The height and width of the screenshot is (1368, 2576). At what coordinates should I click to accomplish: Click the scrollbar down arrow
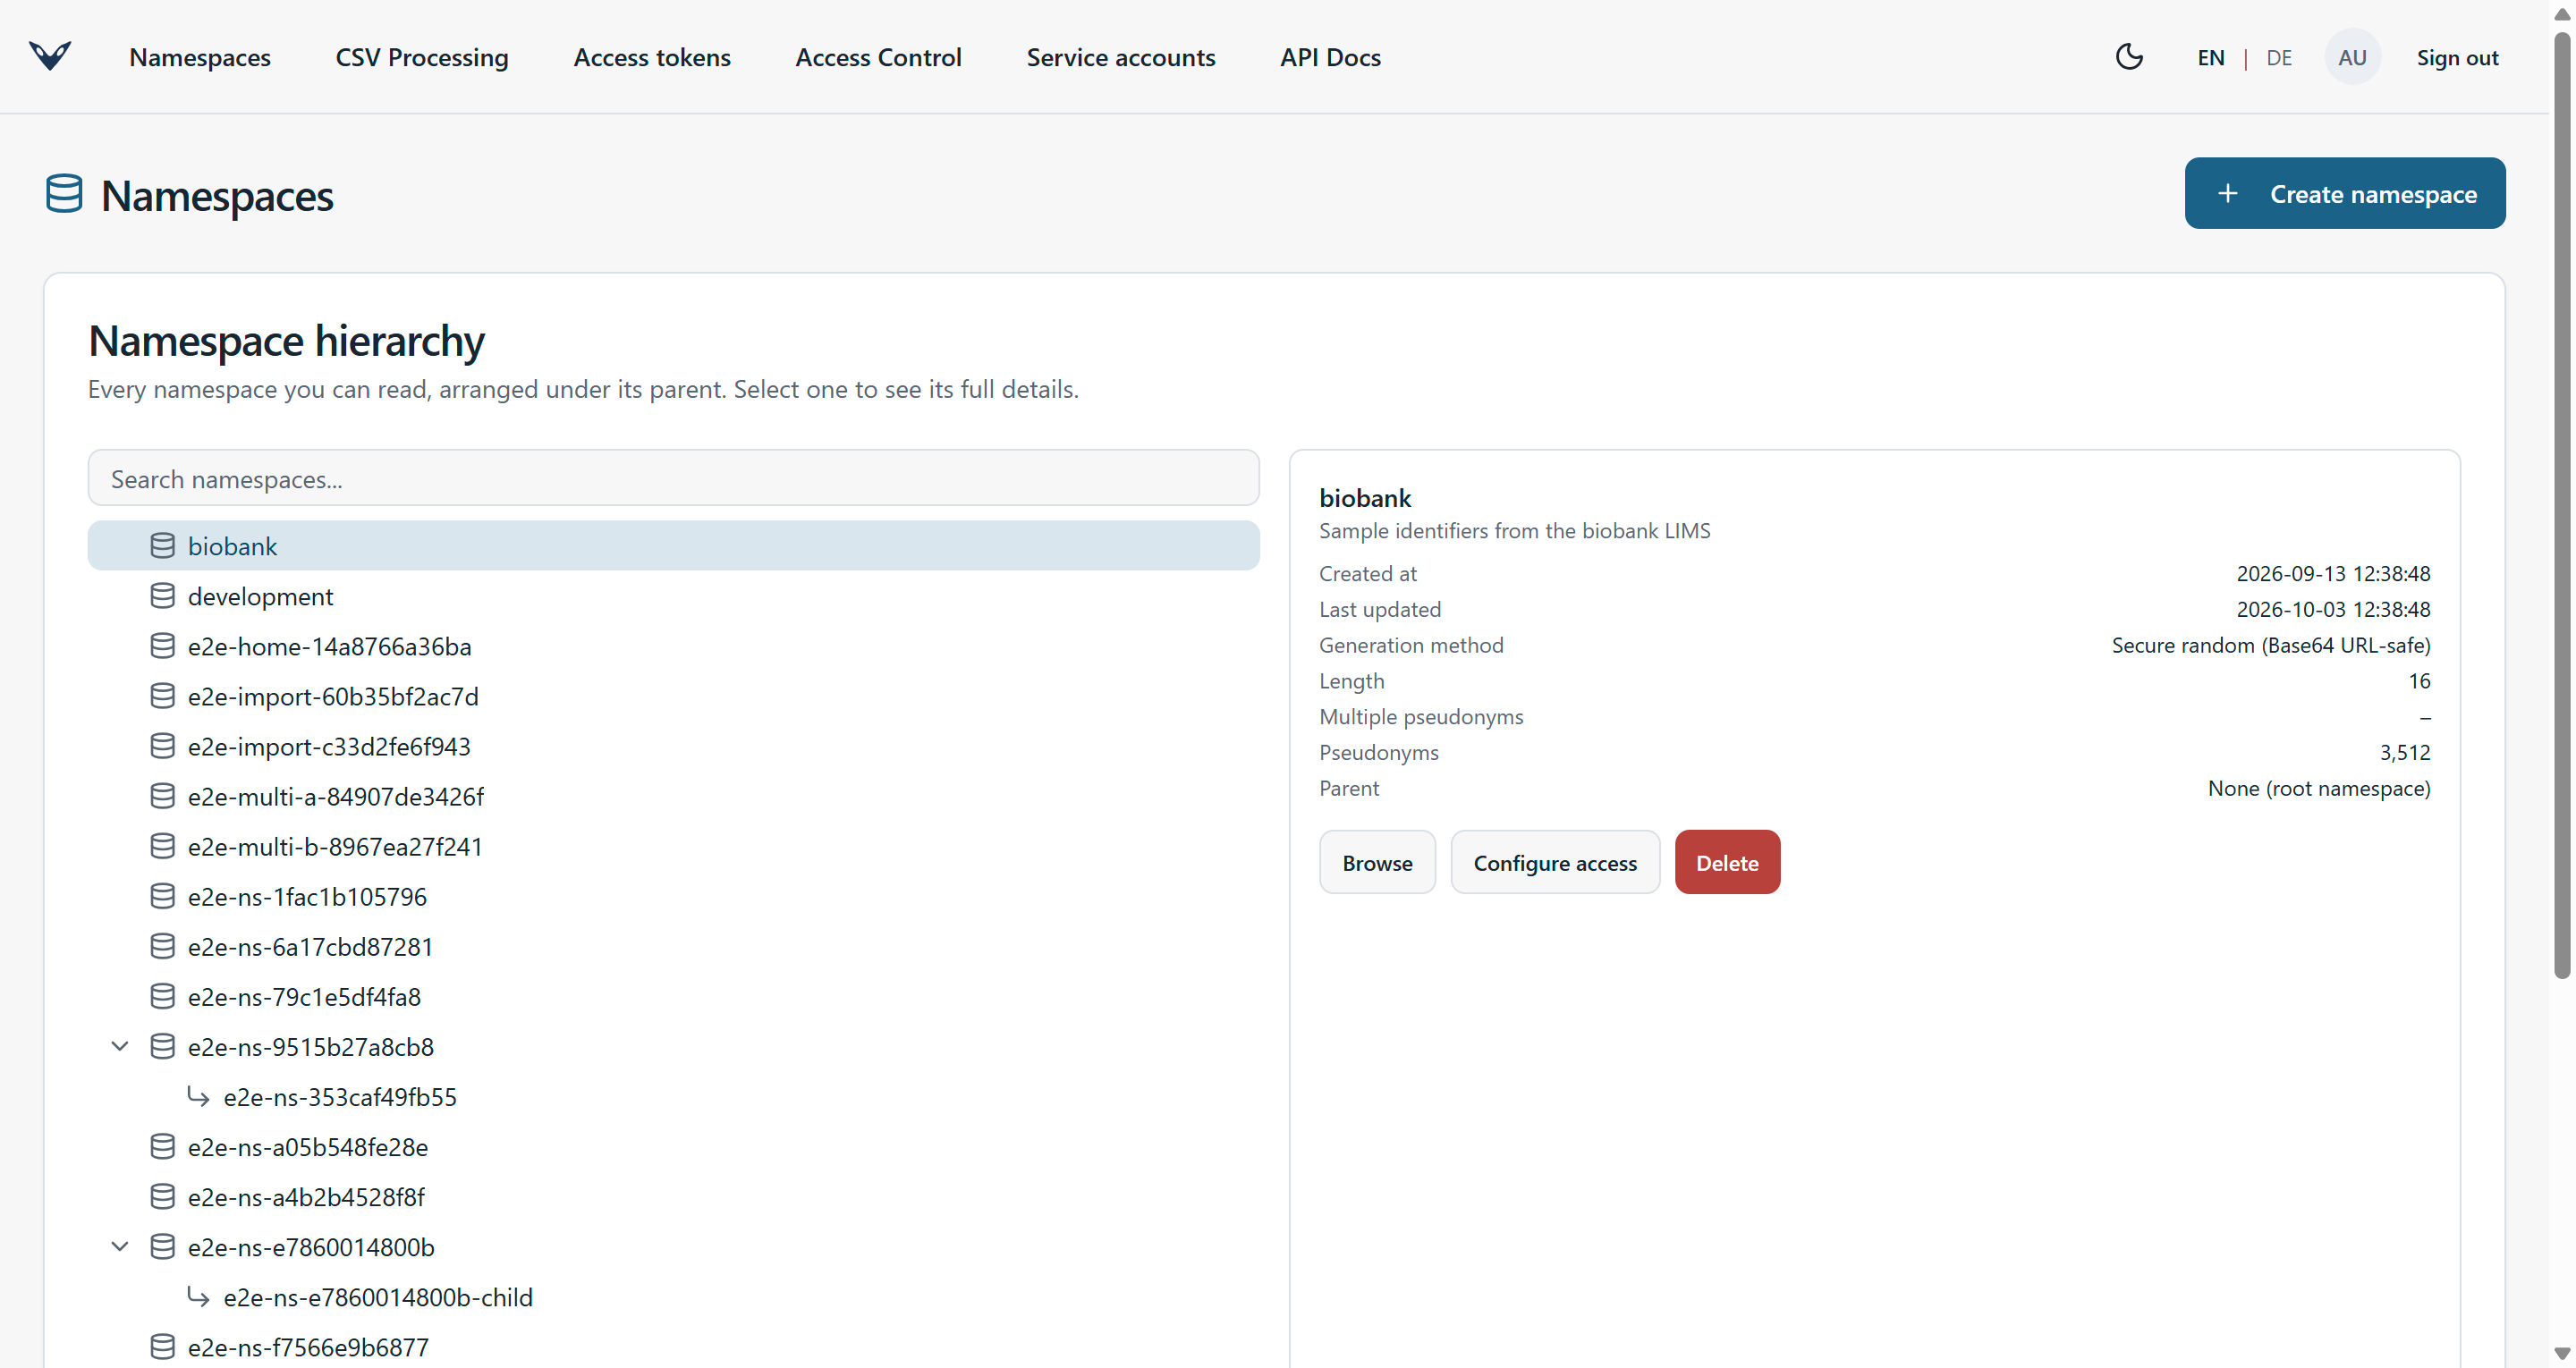pos(2562,1353)
